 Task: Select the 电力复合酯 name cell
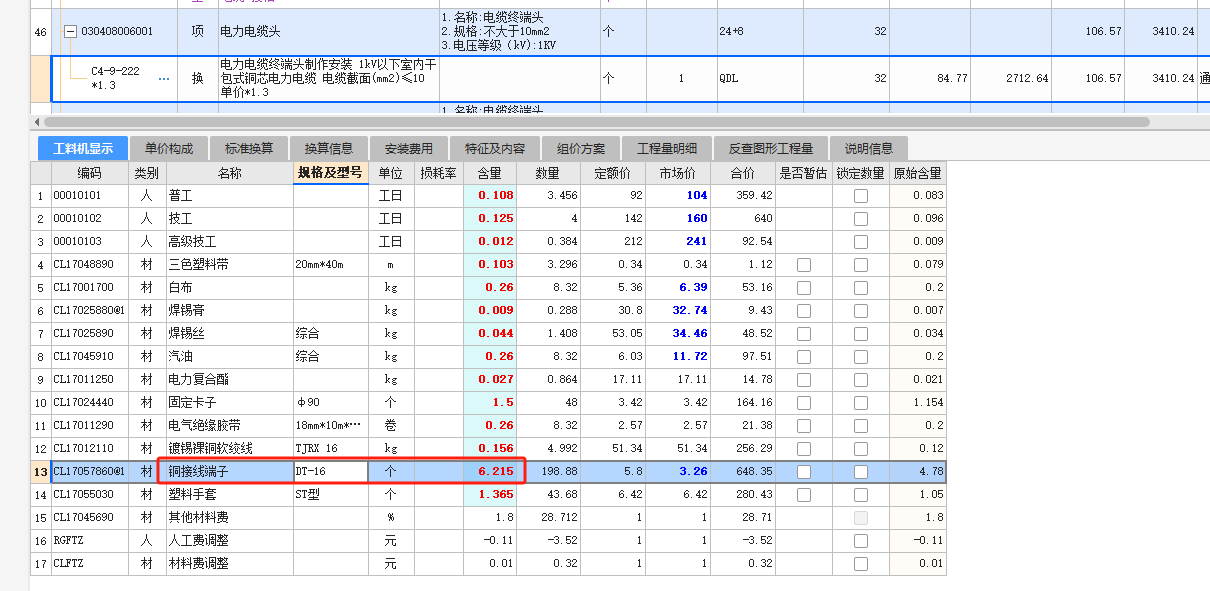pyautogui.click(x=229, y=379)
